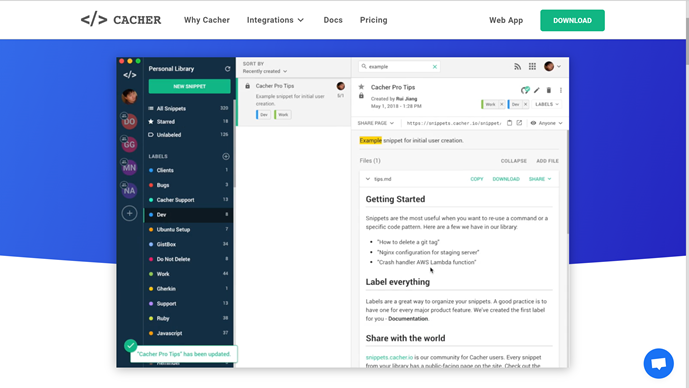
Task: Click the search field containing example
Action: [x=399, y=66]
